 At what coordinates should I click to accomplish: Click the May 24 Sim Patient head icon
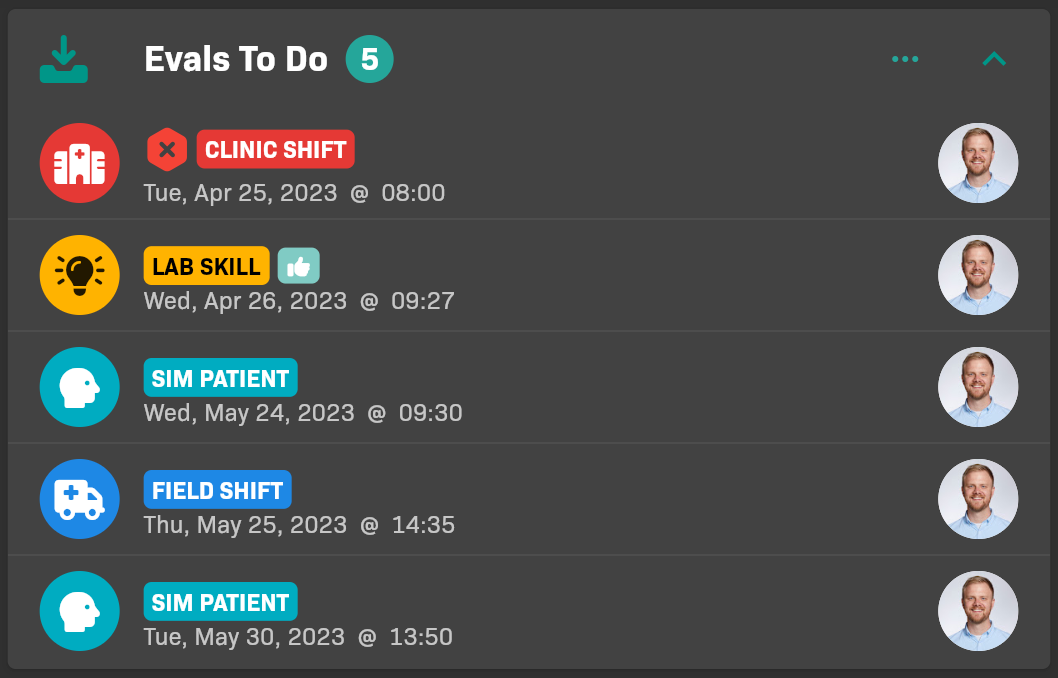[x=80, y=387]
